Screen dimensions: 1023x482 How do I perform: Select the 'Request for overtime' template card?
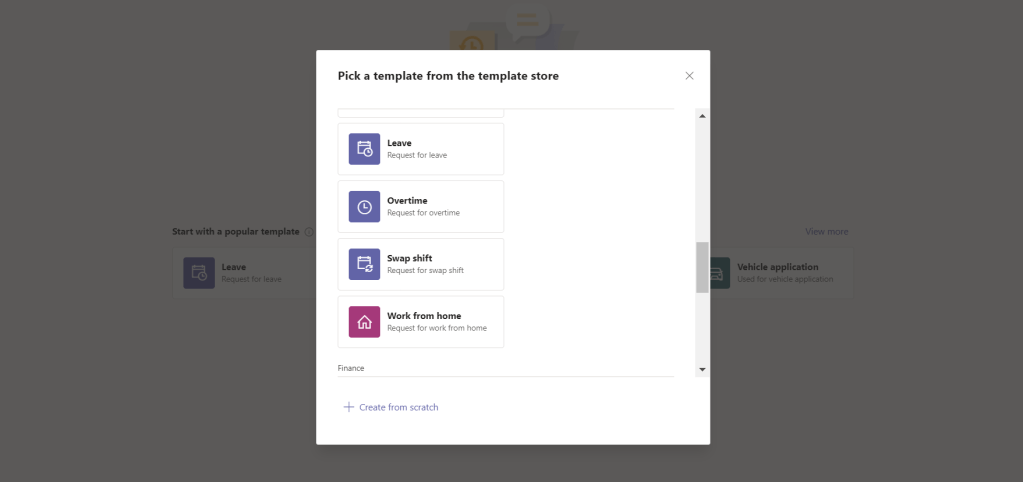tap(421, 207)
